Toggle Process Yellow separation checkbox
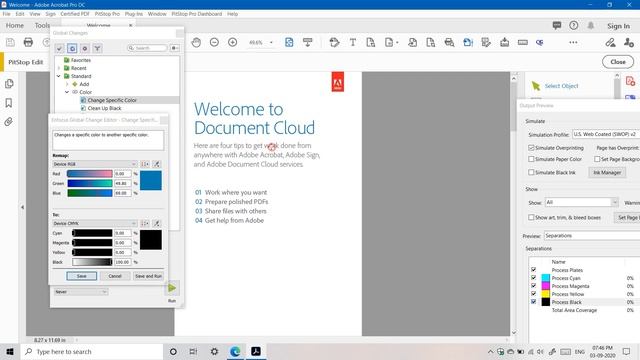Viewport: 640px width, 360px height. 533,294
